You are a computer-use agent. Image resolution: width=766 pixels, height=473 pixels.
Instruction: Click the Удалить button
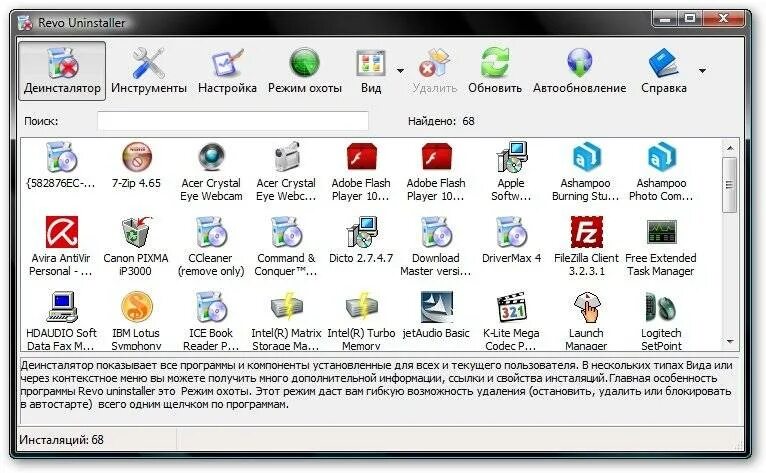pos(434,71)
